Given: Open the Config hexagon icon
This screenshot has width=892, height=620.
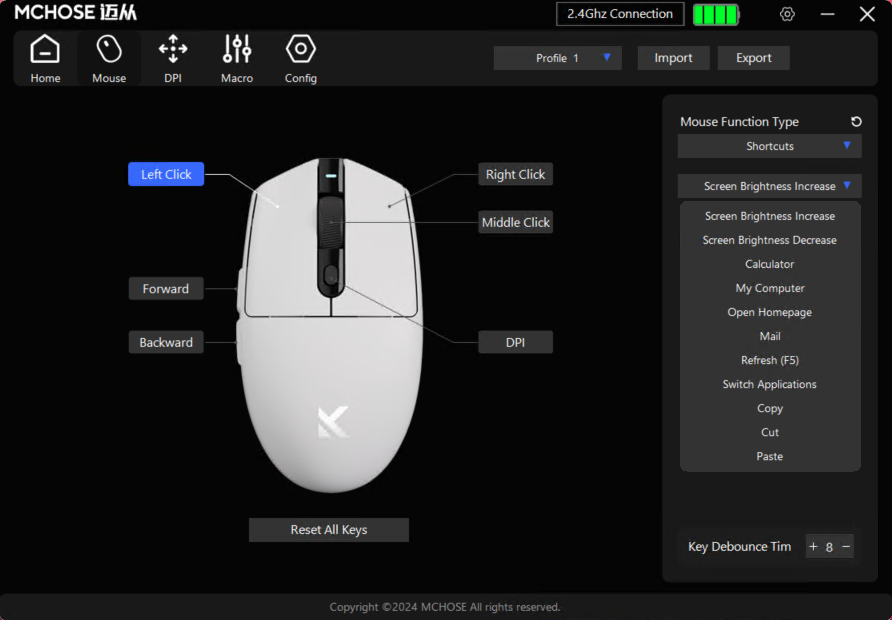Looking at the screenshot, I should (x=300, y=49).
